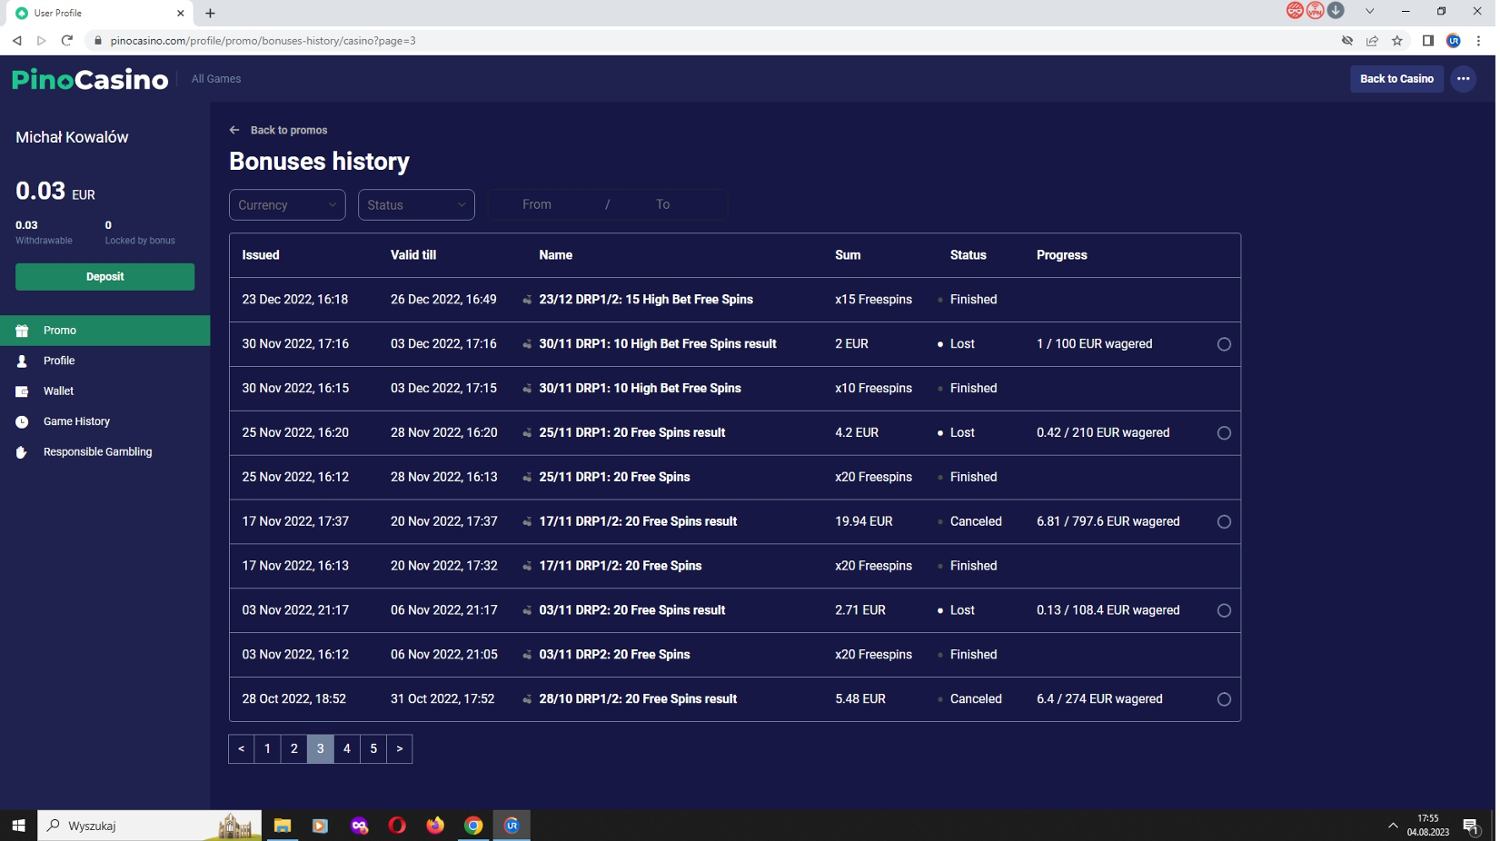Click the Promo gift icon in sidebar
The width and height of the screenshot is (1500, 841).
point(22,331)
